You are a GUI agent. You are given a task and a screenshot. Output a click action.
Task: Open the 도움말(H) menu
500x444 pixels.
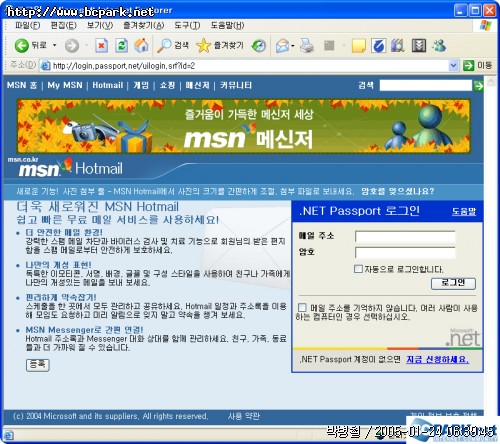pyautogui.click(x=227, y=25)
